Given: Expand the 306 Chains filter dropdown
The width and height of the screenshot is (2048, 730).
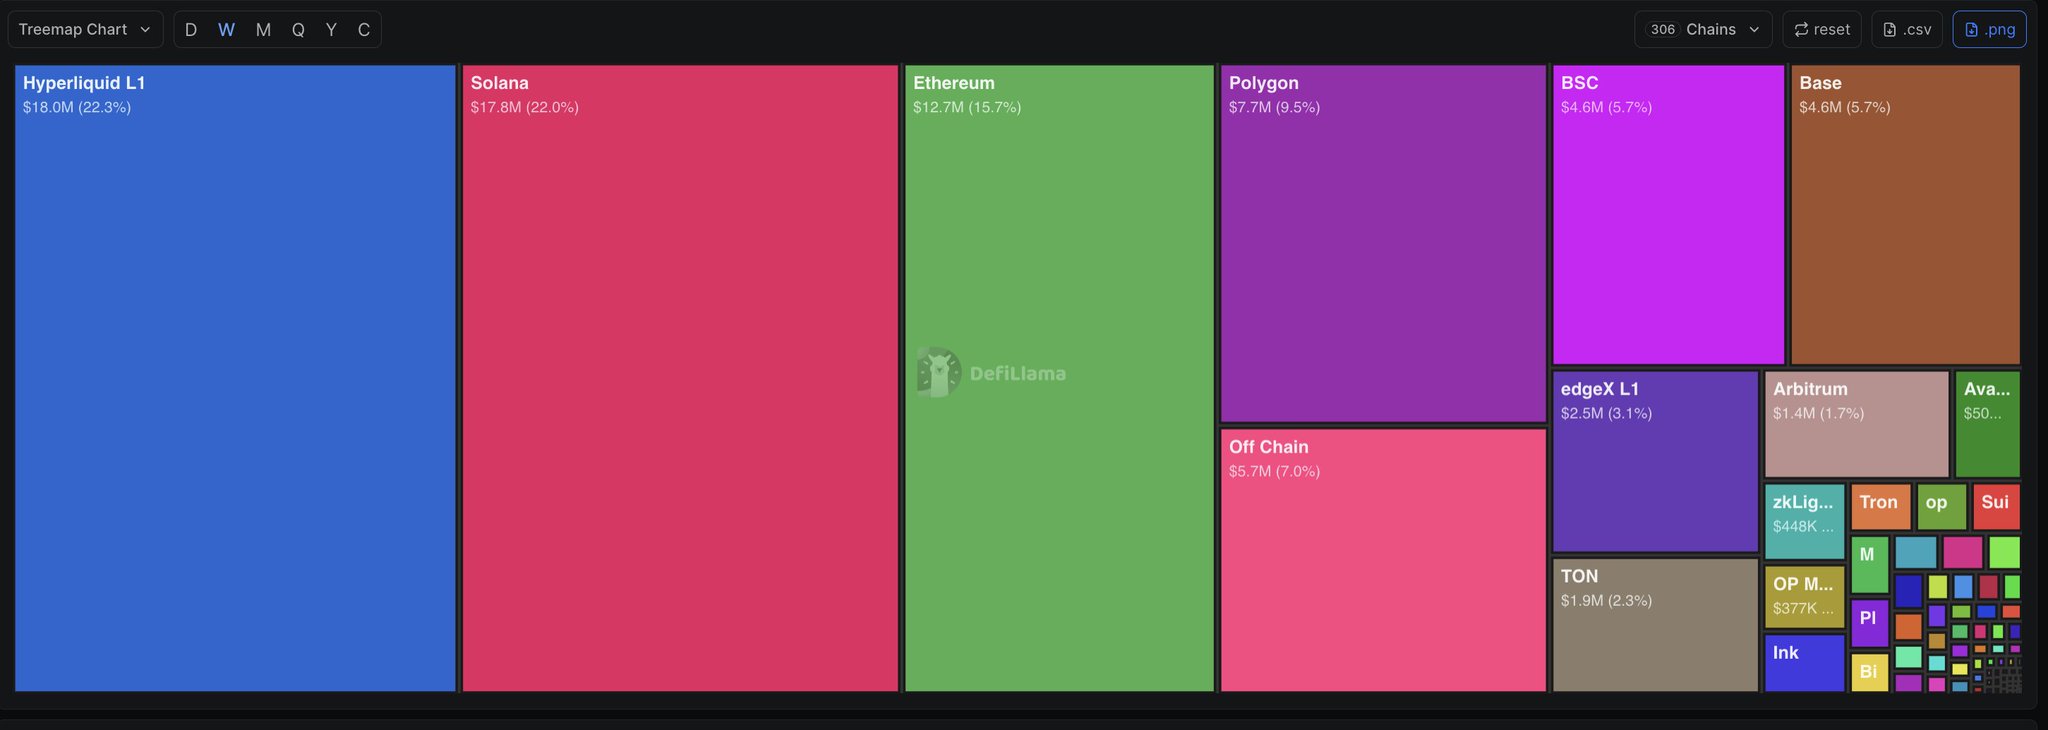Looking at the screenshot, I should coord(1703,30).
